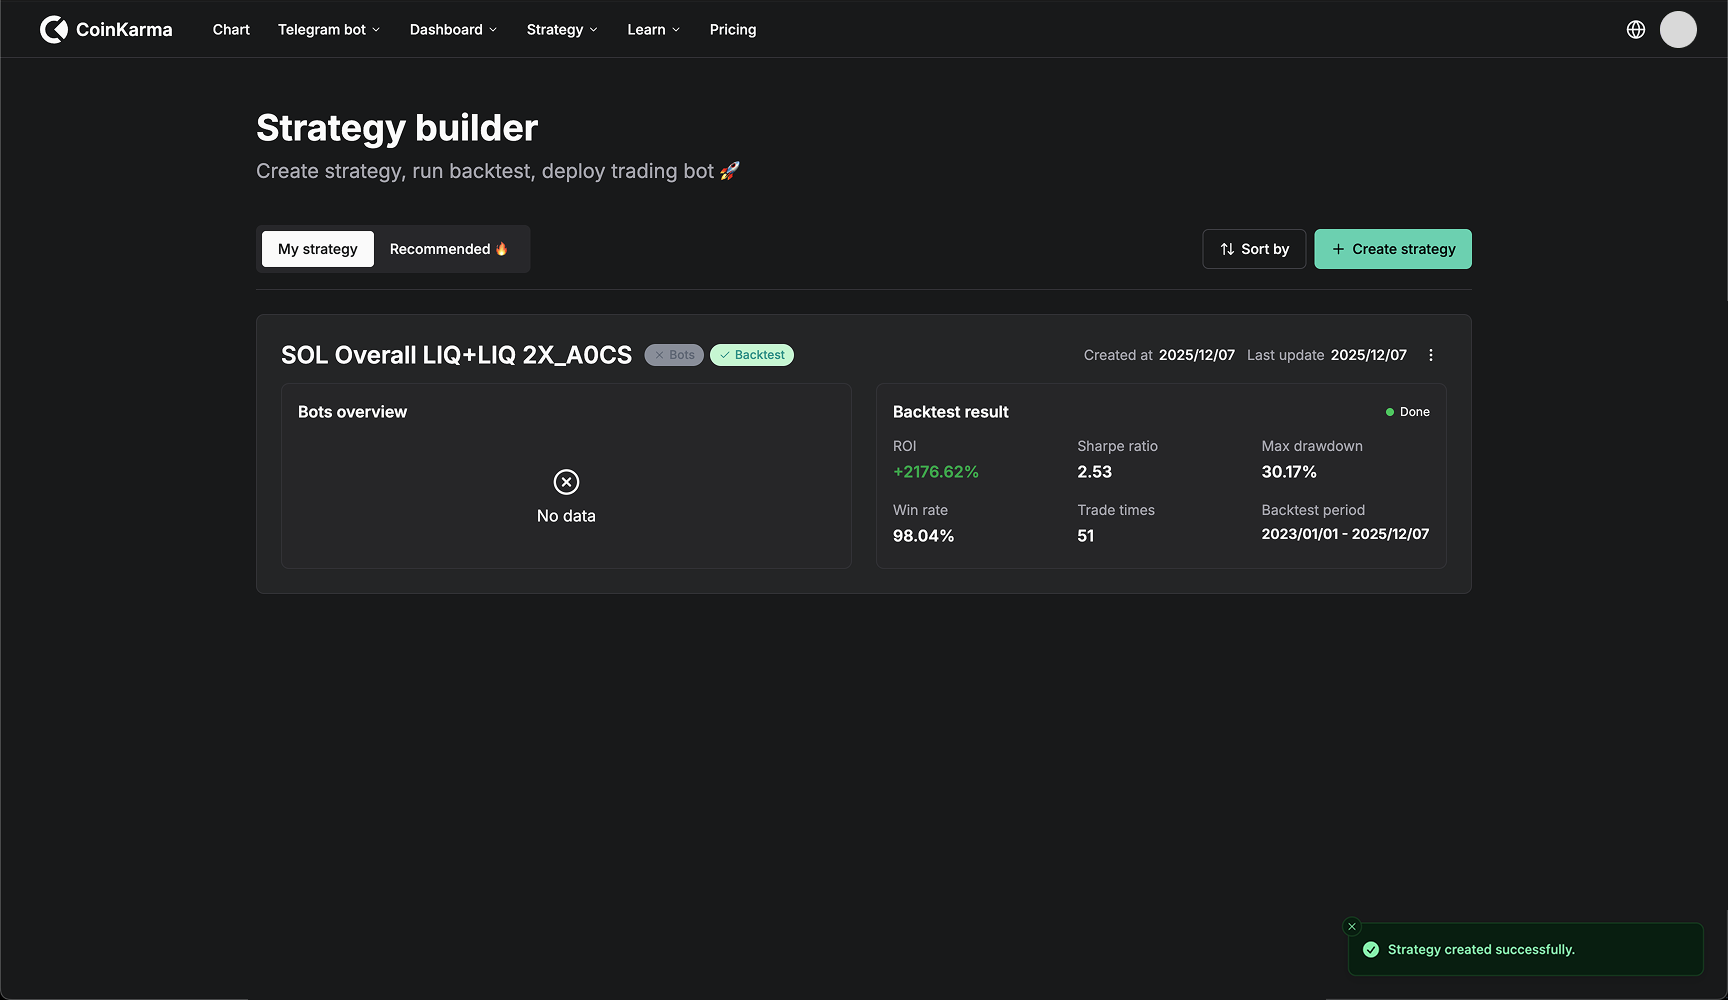The width and height of the screenshot is (1728, 1000).
Task: Open the Sort by options
Action: tap(1254, 249)
